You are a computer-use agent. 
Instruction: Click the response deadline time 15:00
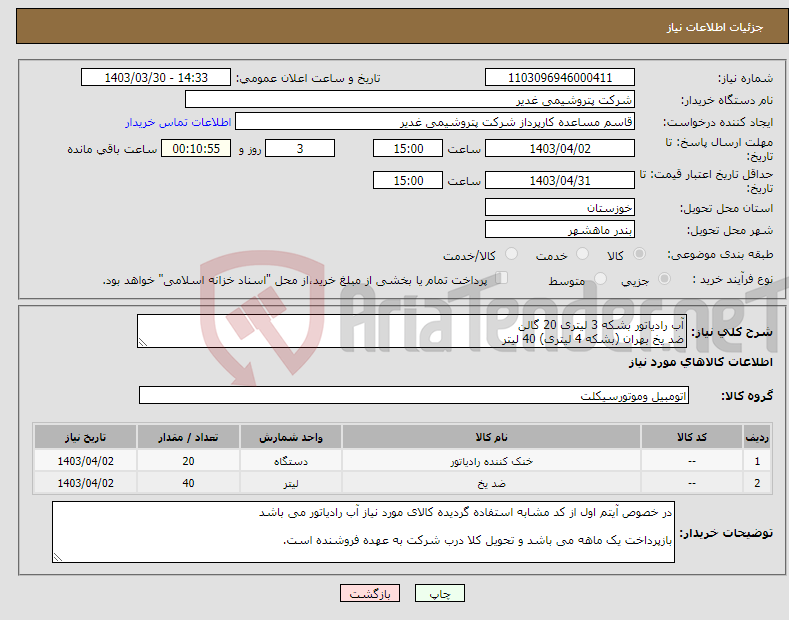click(x=408, y=148)
